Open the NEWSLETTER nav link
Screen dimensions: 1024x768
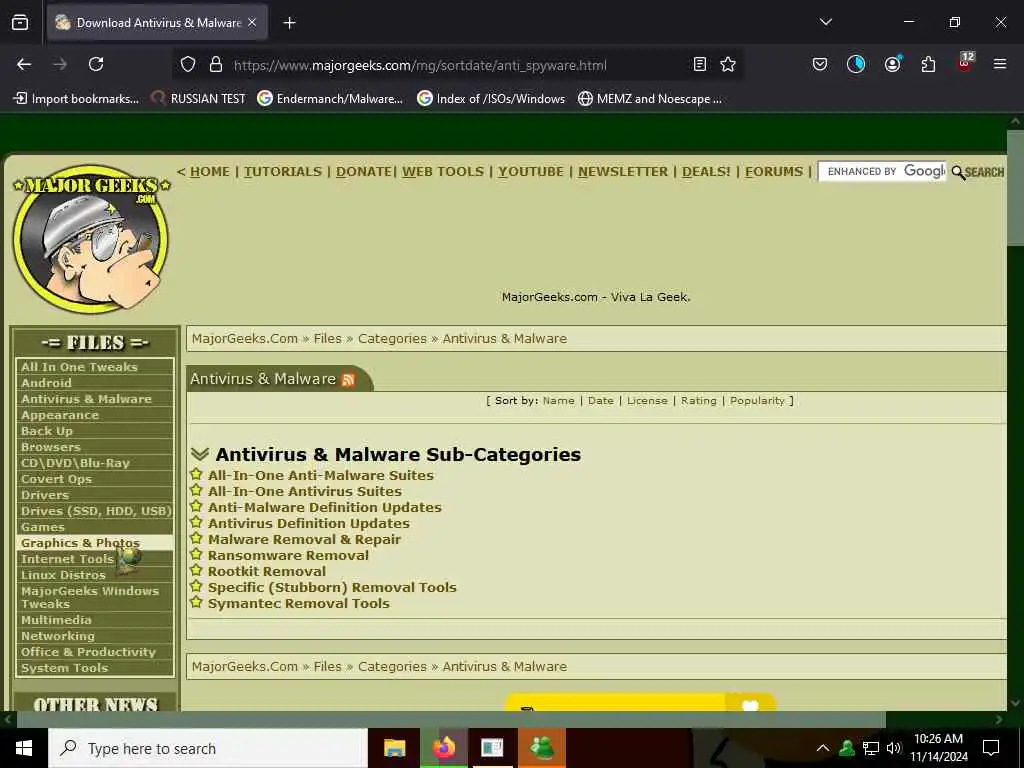(x=623, y=172)
